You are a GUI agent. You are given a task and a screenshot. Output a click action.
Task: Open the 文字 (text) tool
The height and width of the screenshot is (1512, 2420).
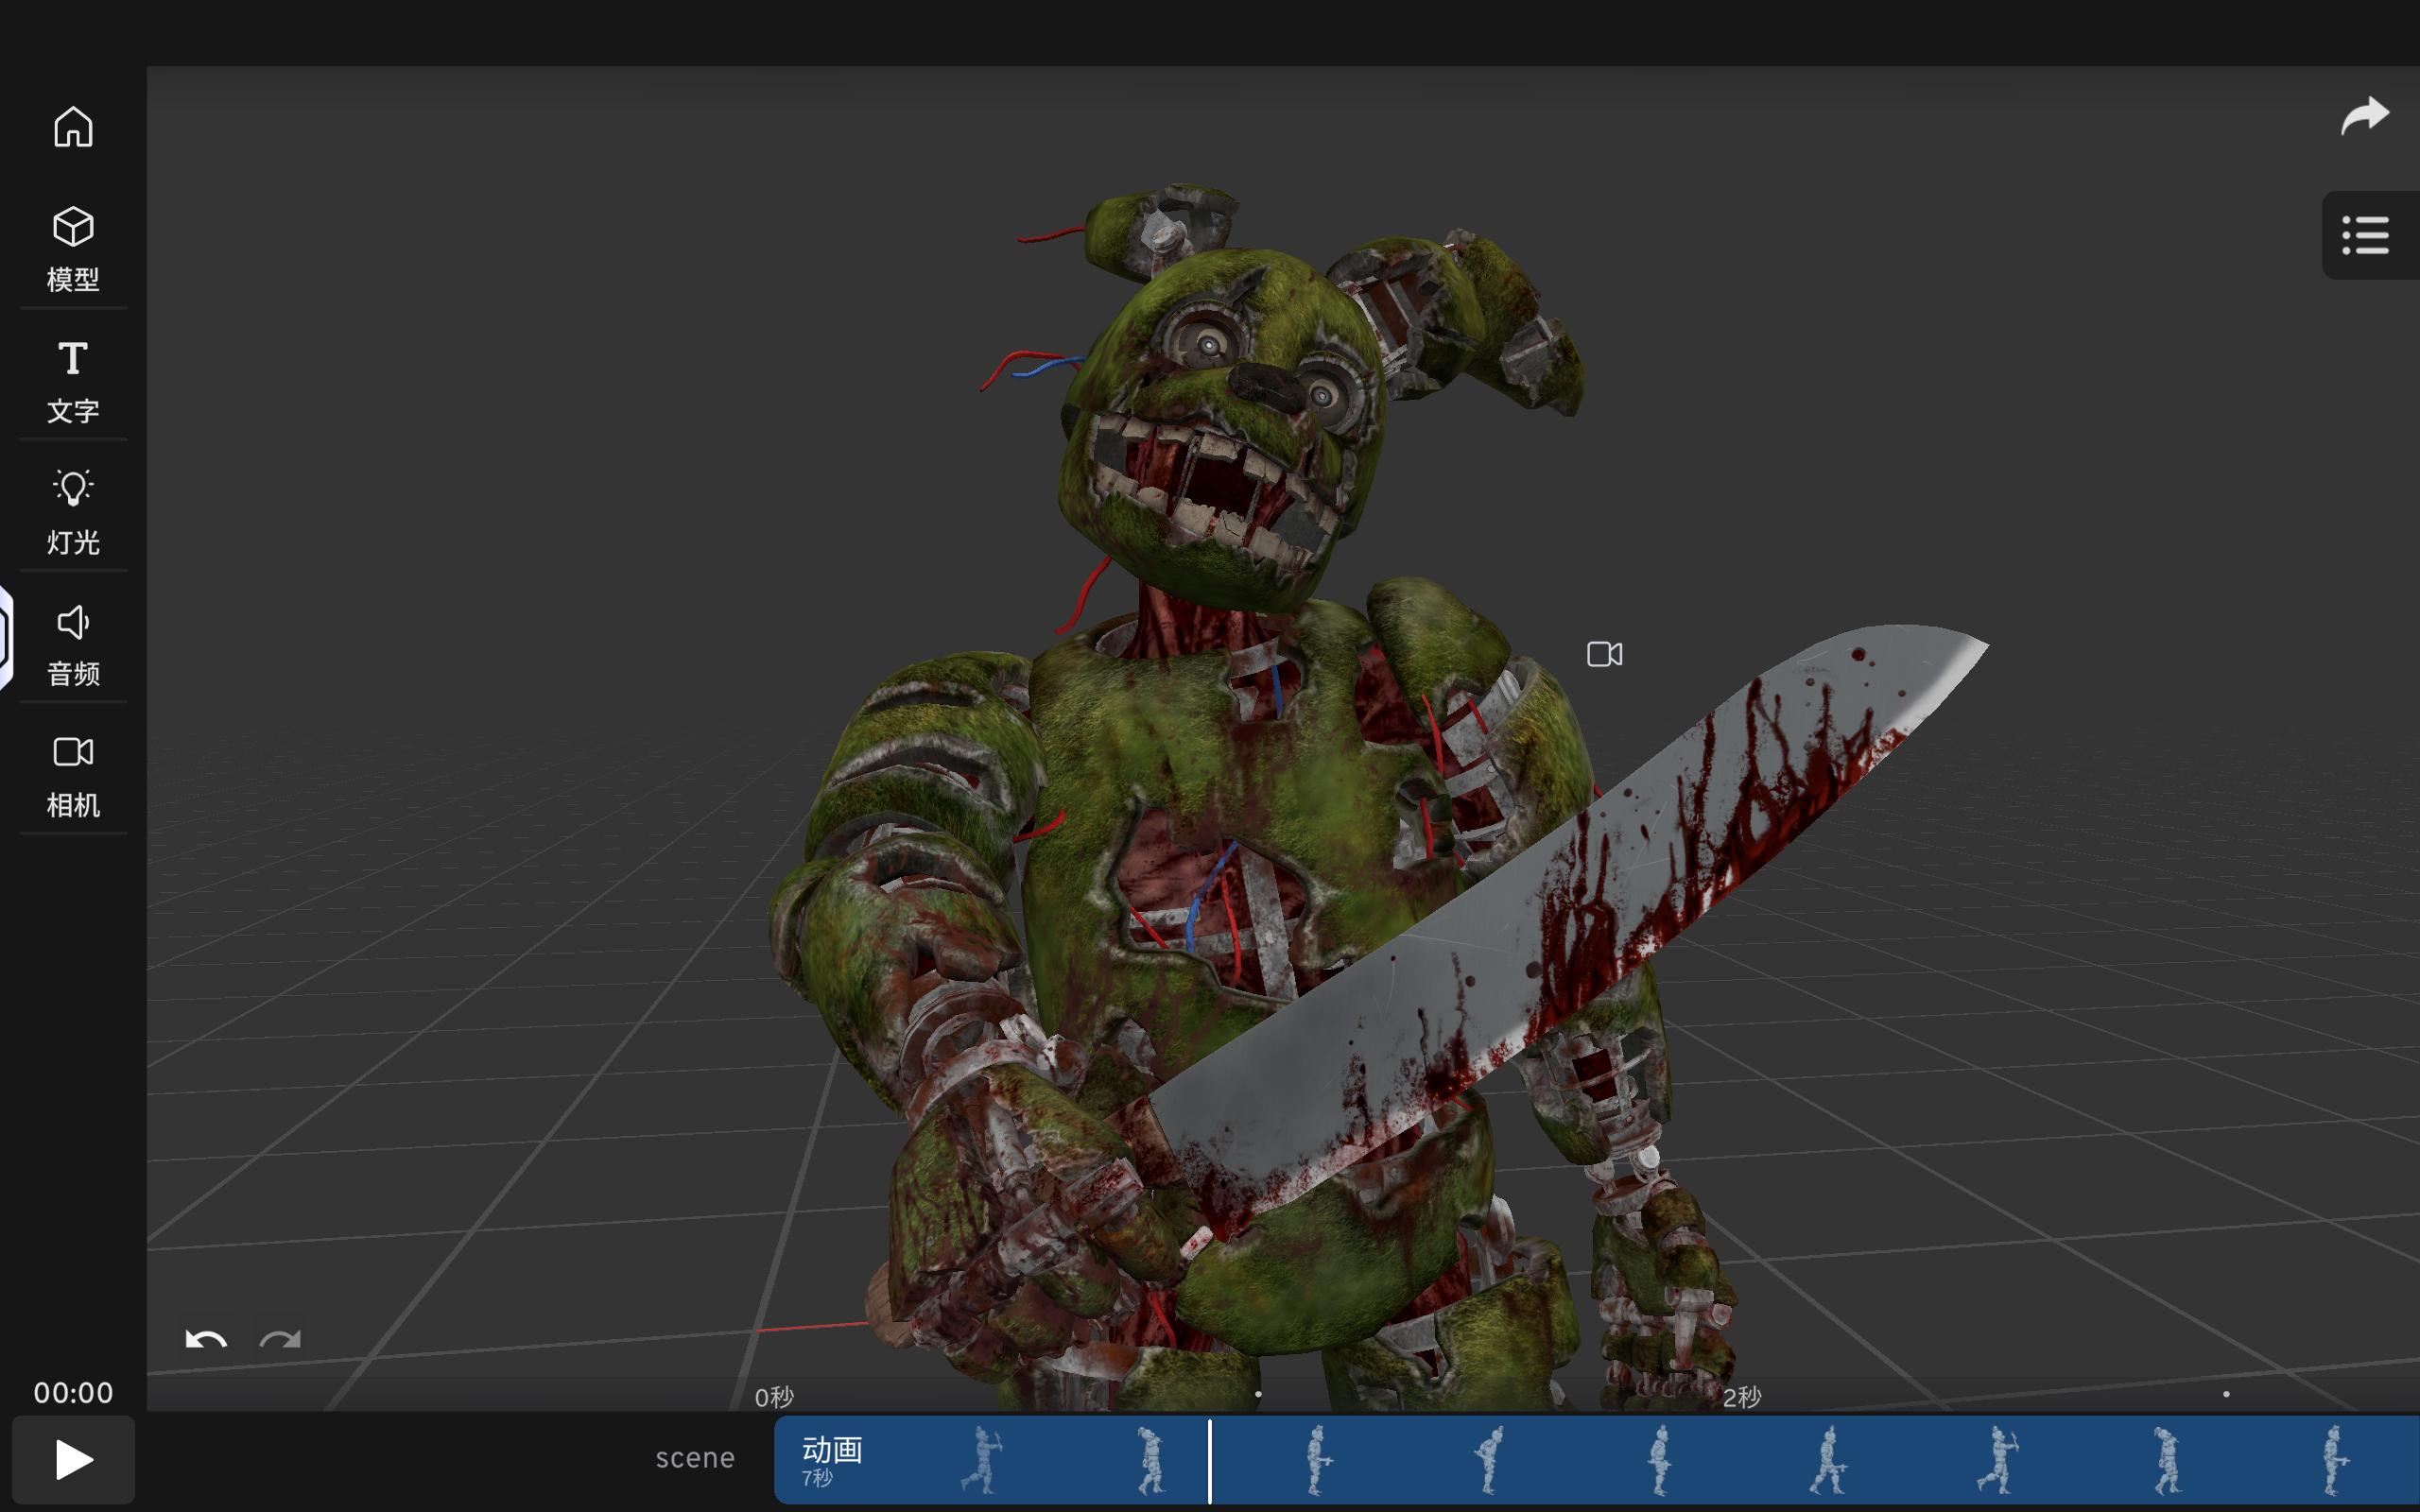(x=73, y=381)
